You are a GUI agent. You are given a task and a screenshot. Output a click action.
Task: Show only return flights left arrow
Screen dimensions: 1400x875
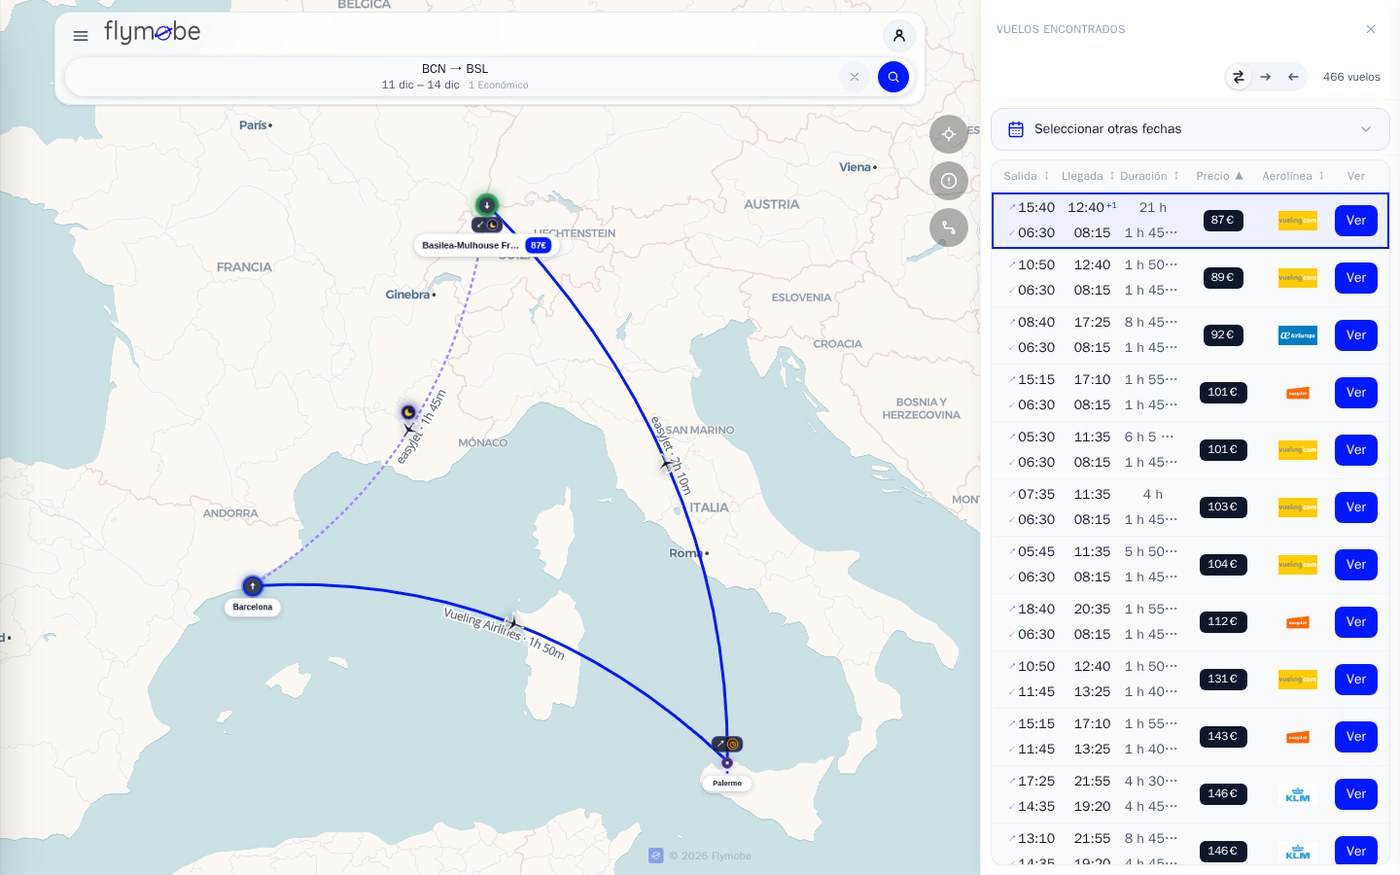click(x=1293, y=77)
